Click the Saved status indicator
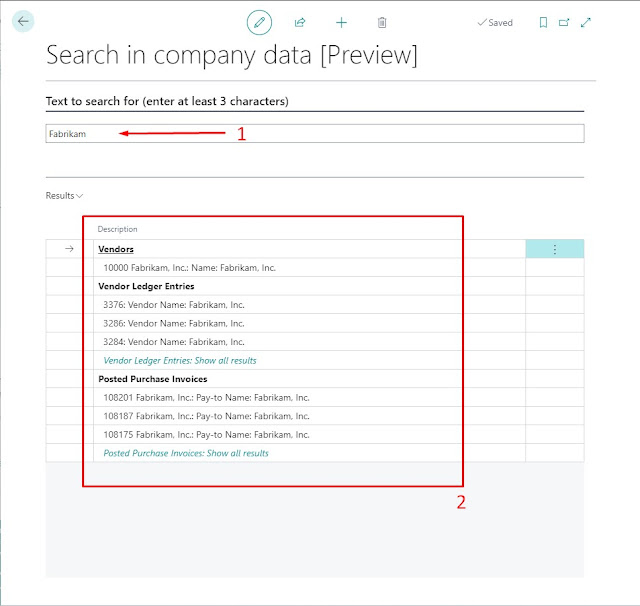640x606 pixels. (495, 23)
